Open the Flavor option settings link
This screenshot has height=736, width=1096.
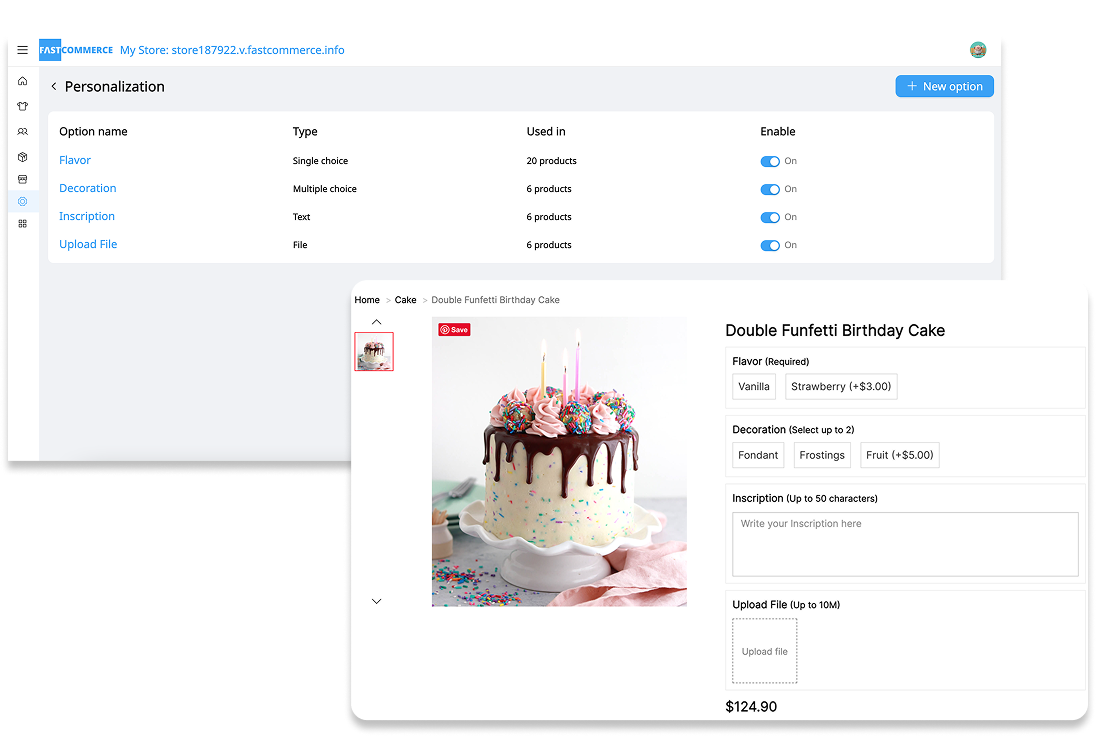[74, 159]
